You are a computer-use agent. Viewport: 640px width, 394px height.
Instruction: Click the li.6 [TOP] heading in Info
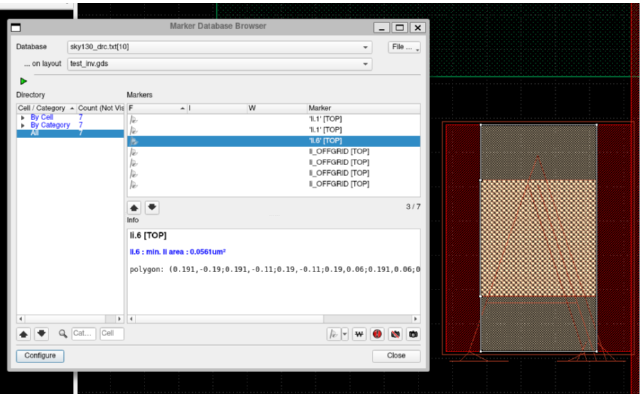(x=148, y=236)
